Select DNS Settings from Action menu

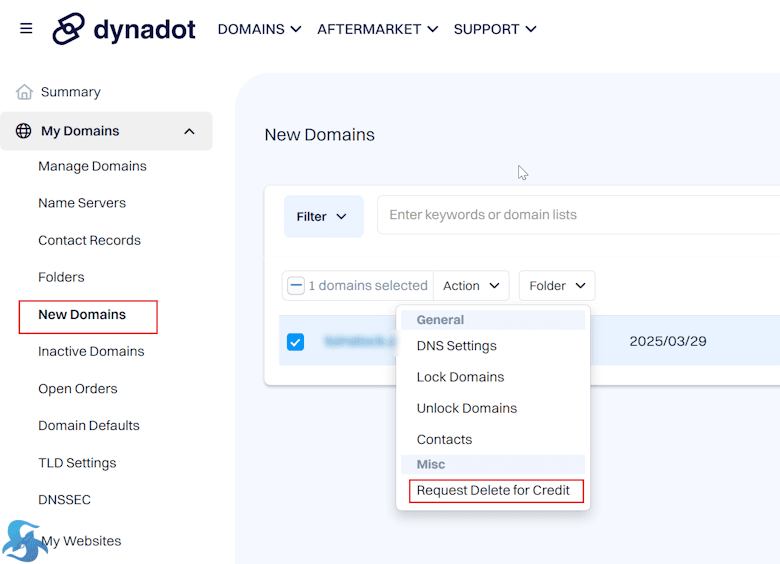click(456, 346)
